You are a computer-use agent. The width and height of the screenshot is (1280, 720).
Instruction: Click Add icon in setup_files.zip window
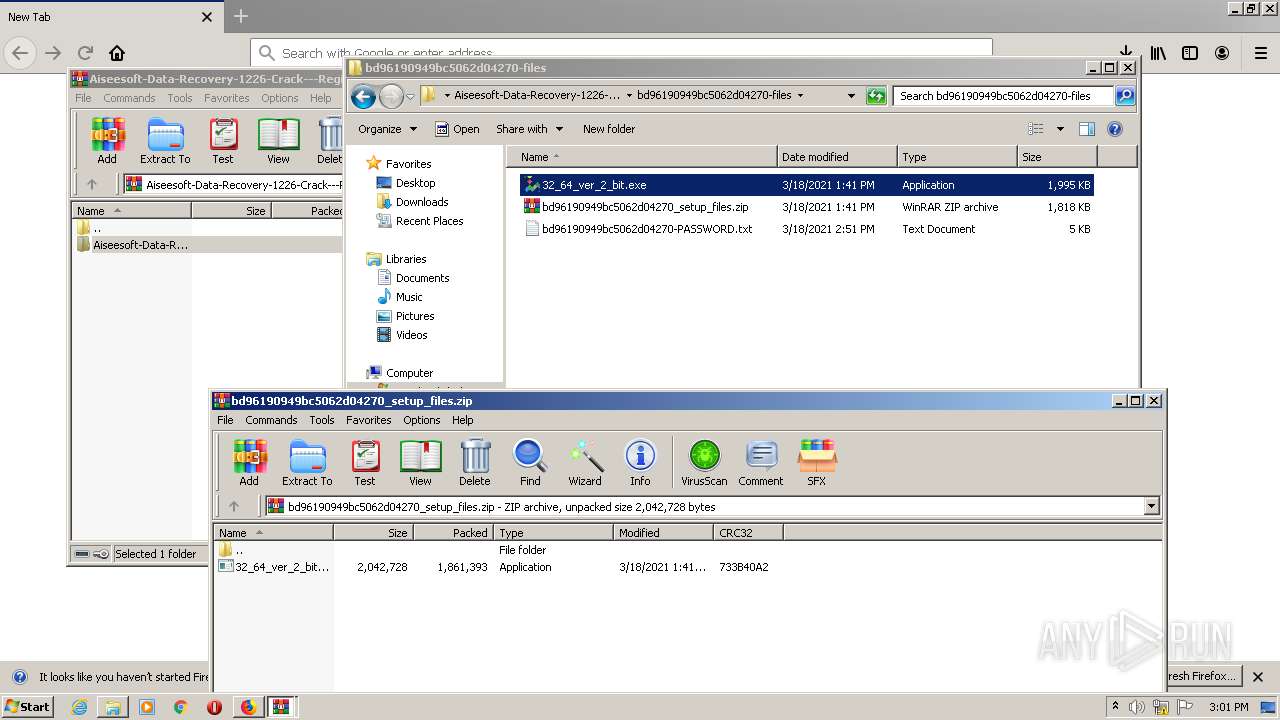click(249, 463)
